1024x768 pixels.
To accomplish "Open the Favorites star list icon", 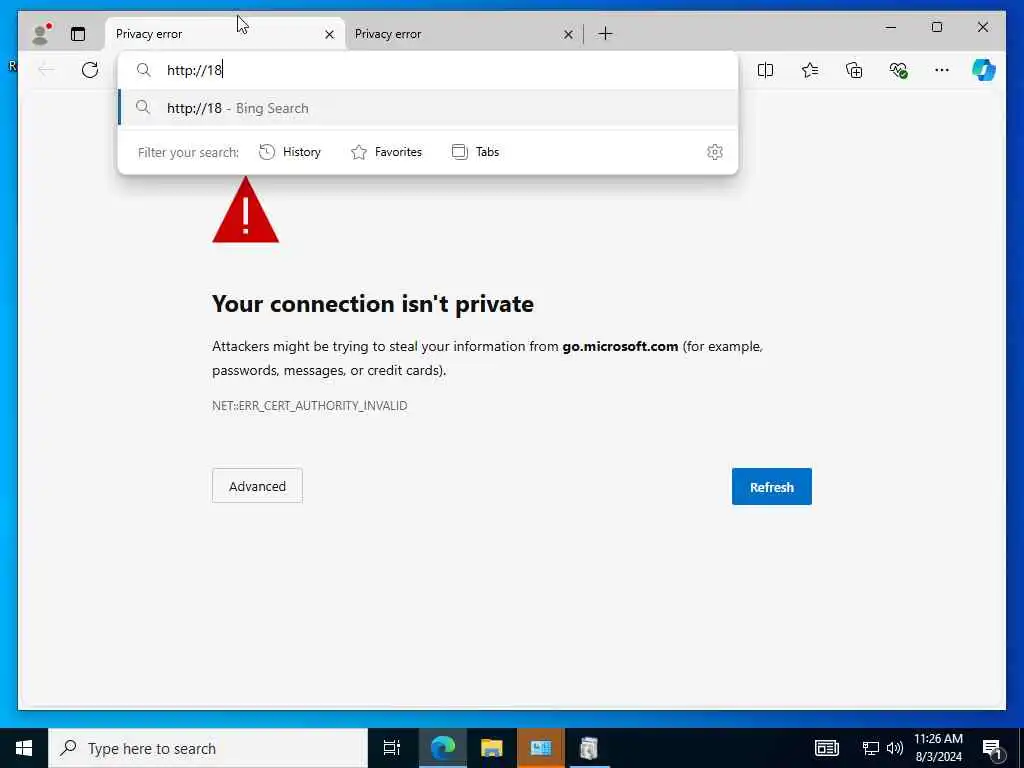I will pyautogui.click(x=810, y=70).
